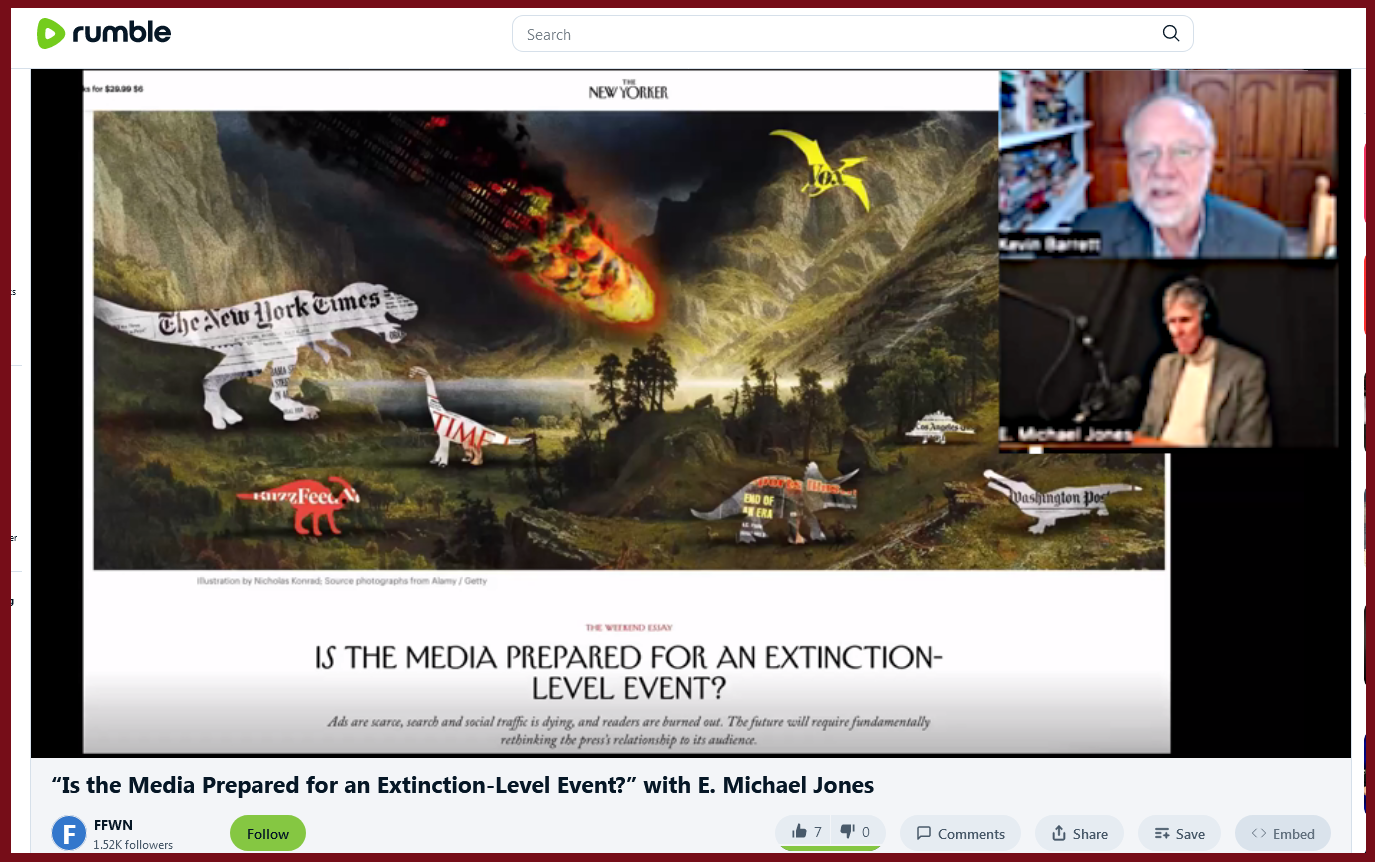Click the Rumble logo
The height and width of the screenshot is (862, 1375).
(104, 33)
